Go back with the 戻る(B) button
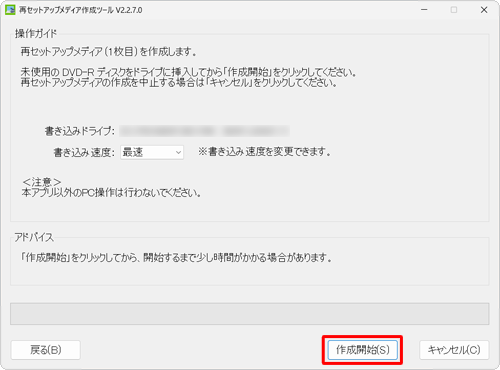 pos(46,350)
